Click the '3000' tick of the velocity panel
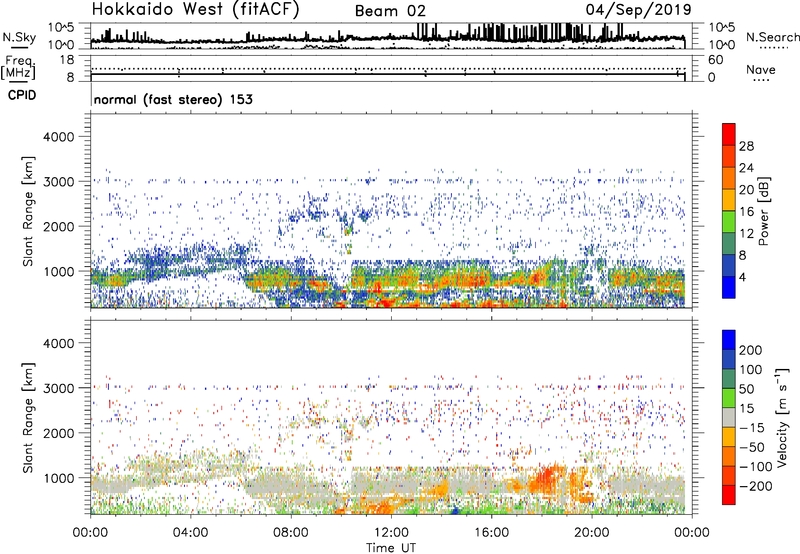Image resolution: width=800 pixels, height=554 pixels. (58, 388)
